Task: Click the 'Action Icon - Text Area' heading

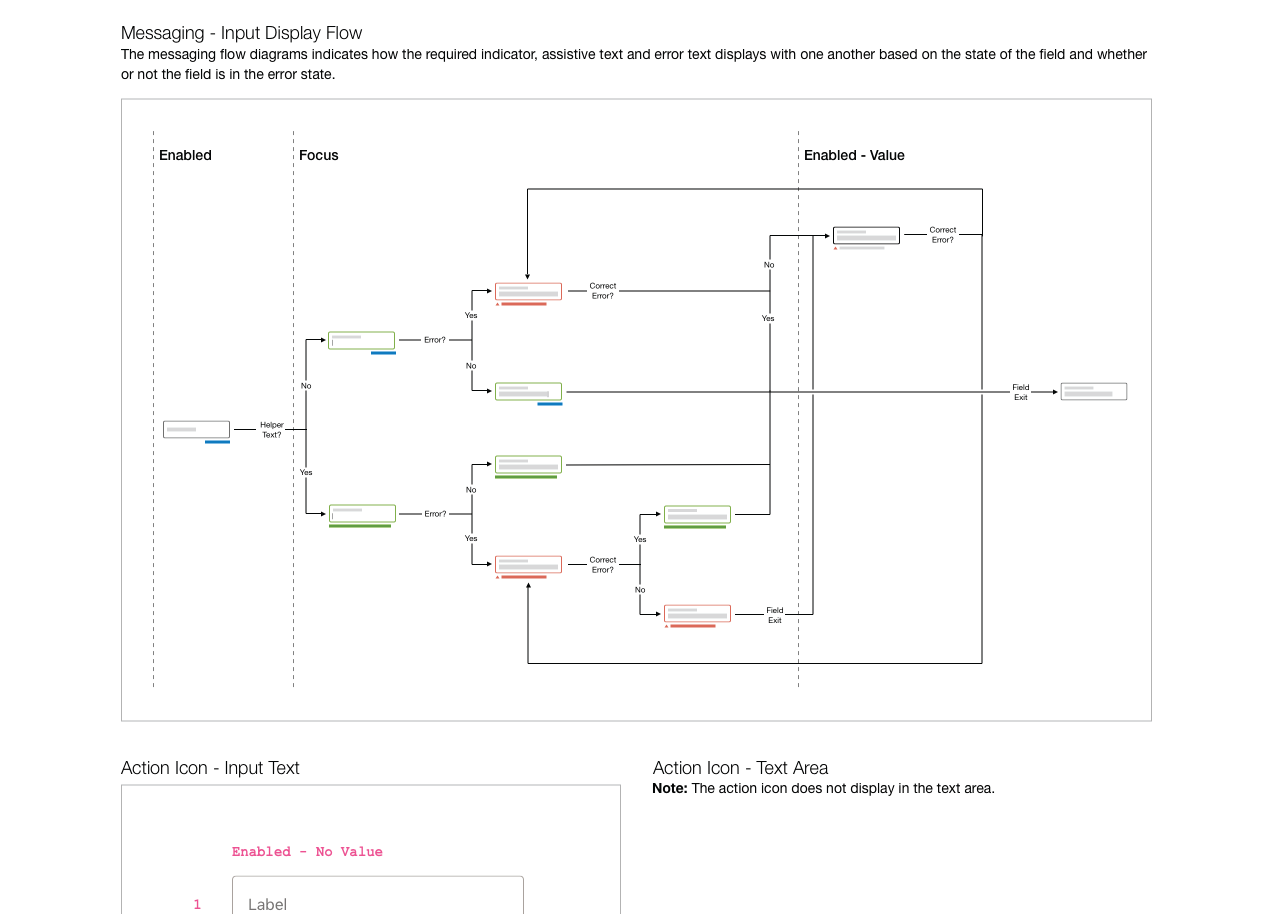Action: coord(740,768)
